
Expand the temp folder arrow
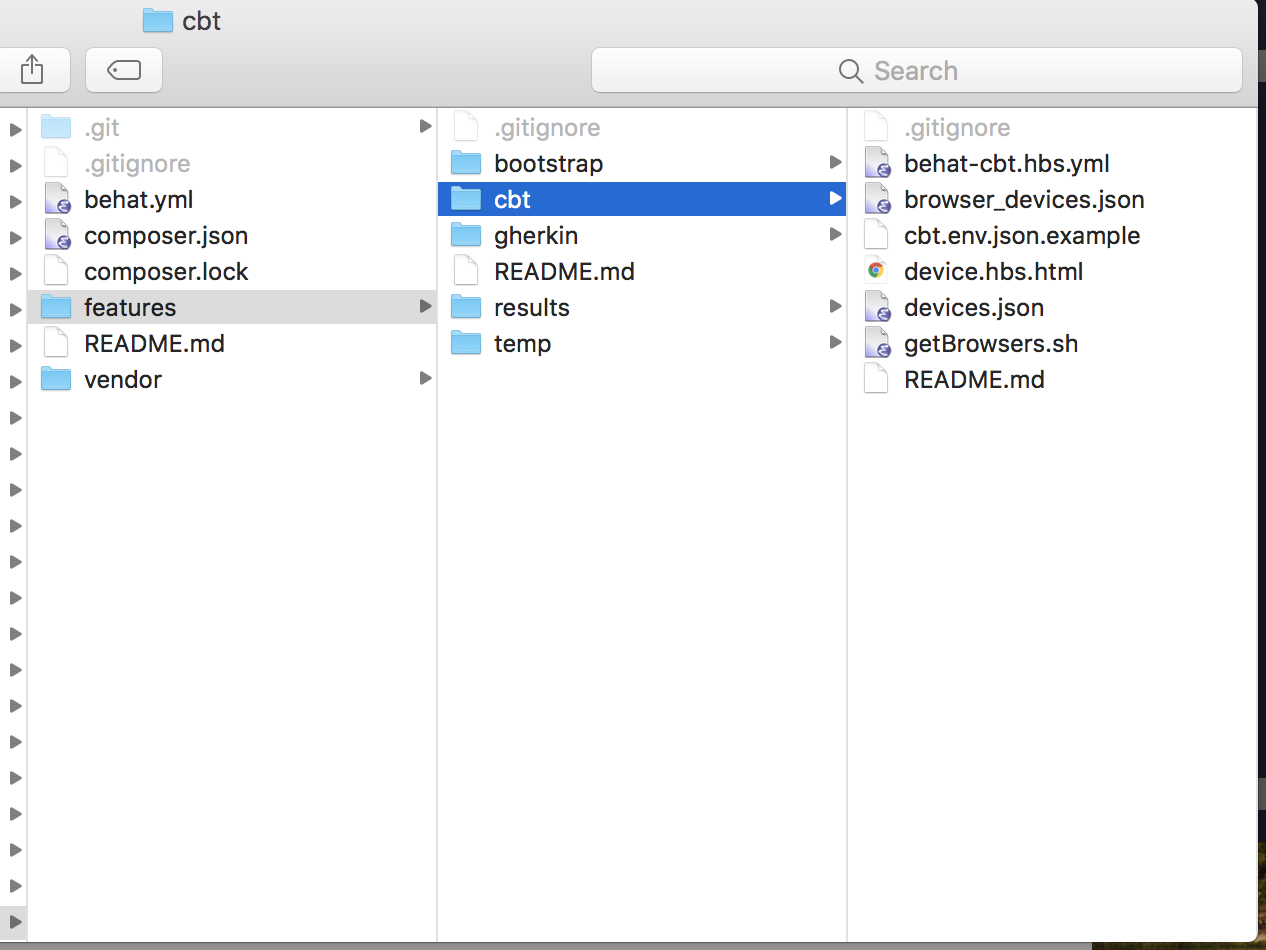(x=835, y=342)
